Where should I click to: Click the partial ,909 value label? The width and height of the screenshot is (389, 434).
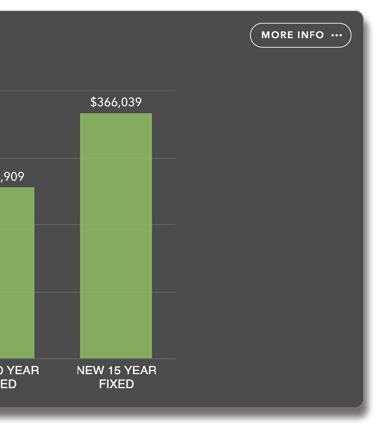(x=12, y=177)
